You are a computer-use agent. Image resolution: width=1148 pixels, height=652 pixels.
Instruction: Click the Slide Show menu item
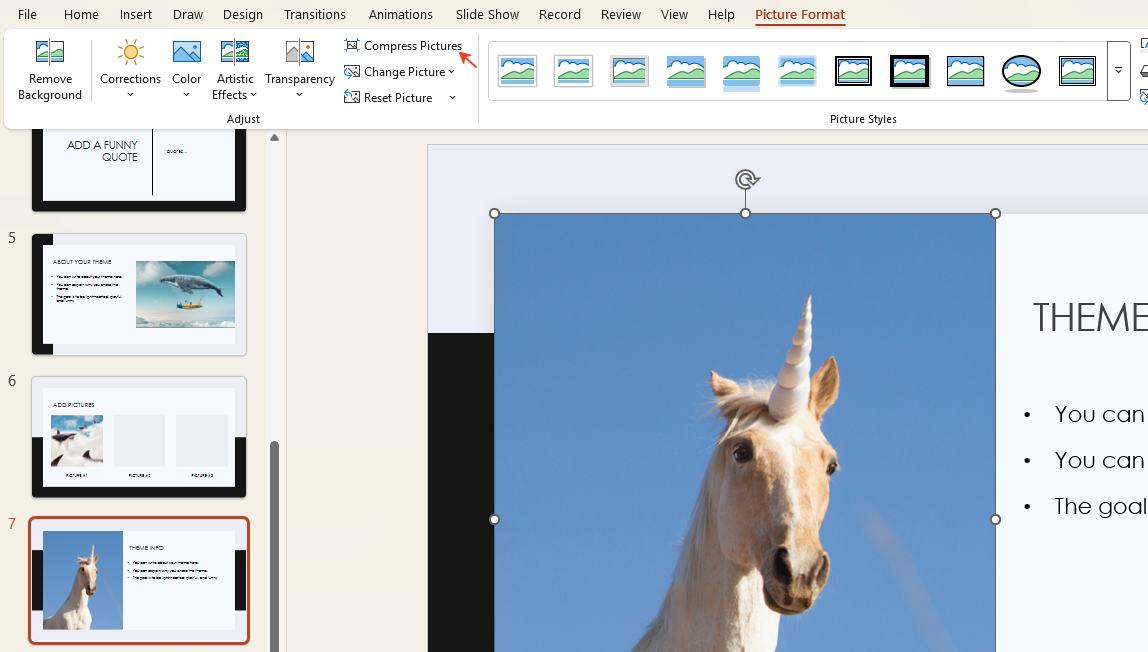point(487,14)
